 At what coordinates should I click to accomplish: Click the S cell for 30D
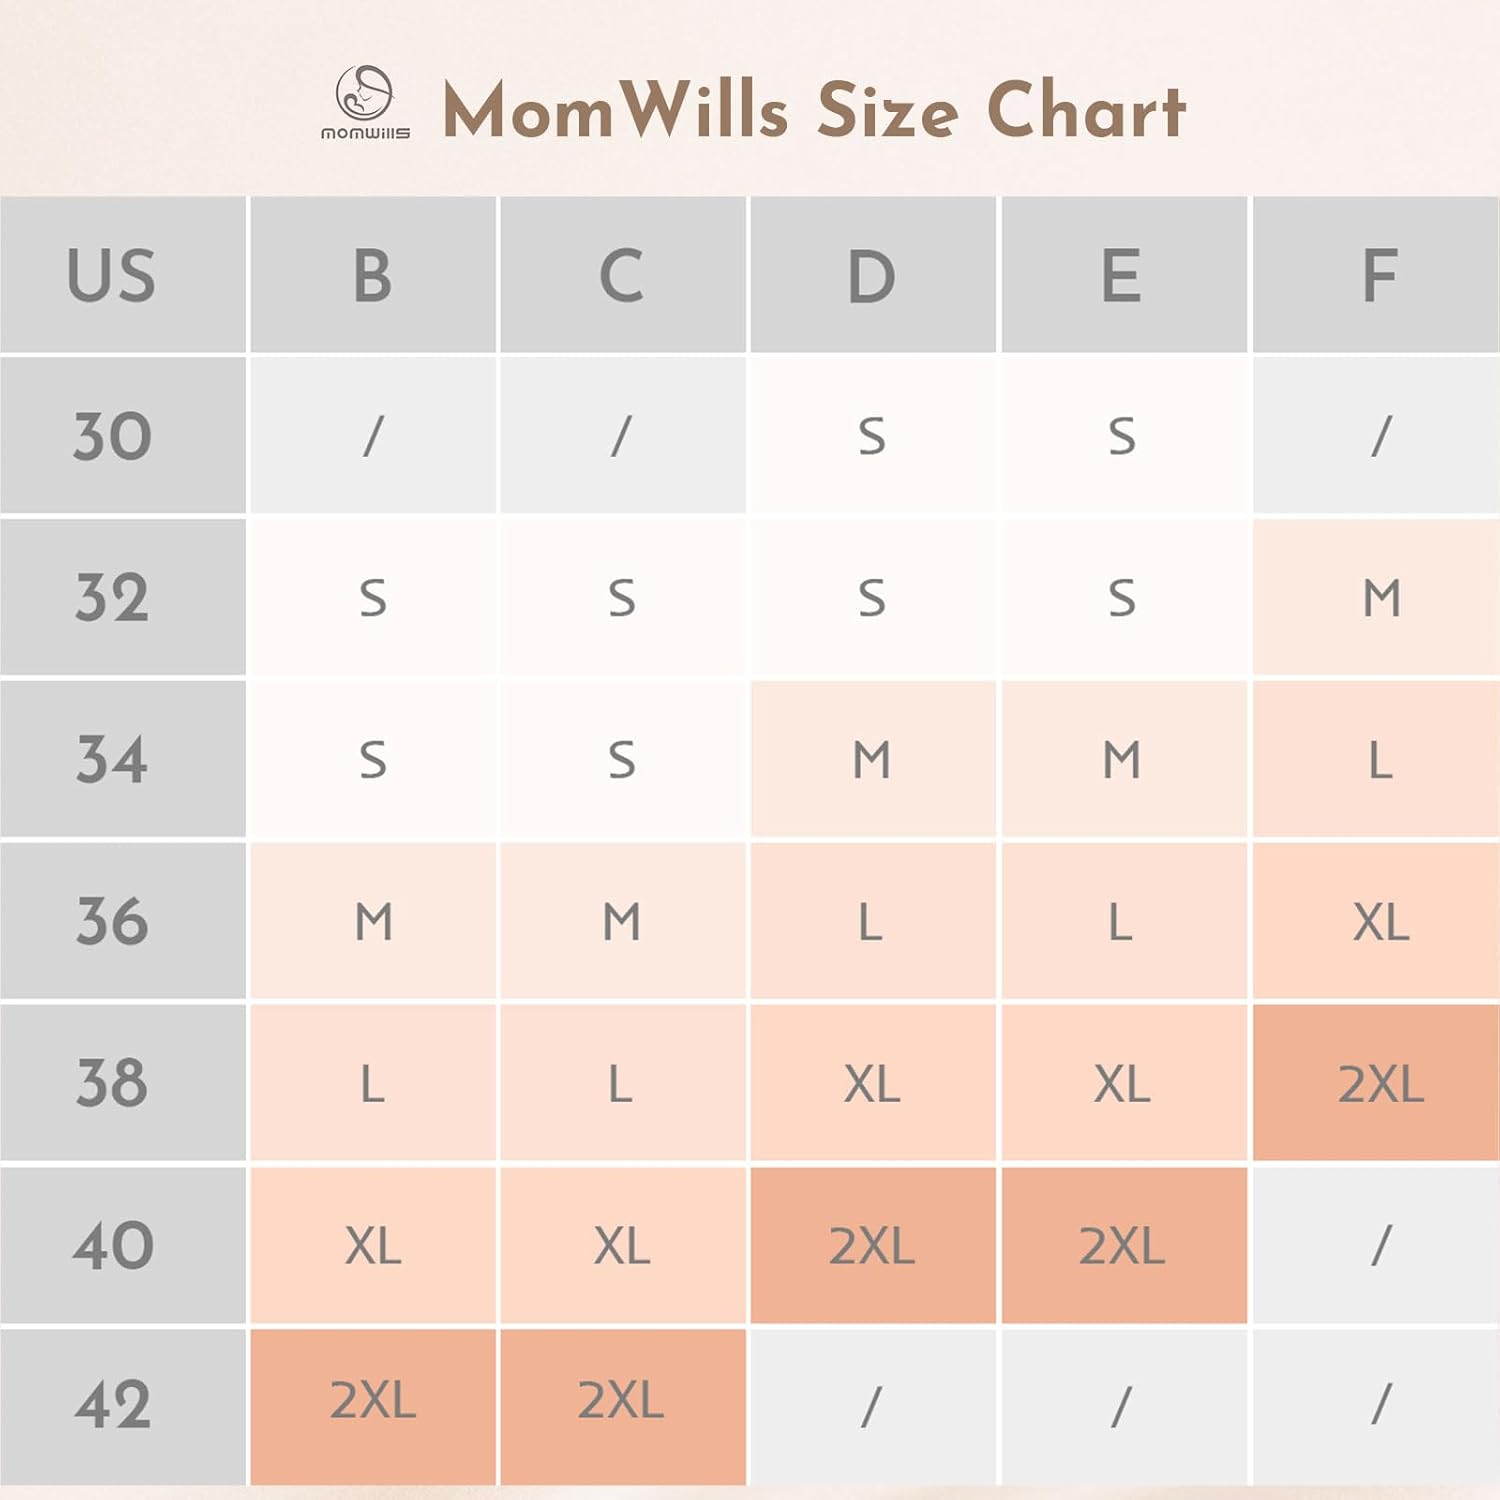(x=872, y=436)
